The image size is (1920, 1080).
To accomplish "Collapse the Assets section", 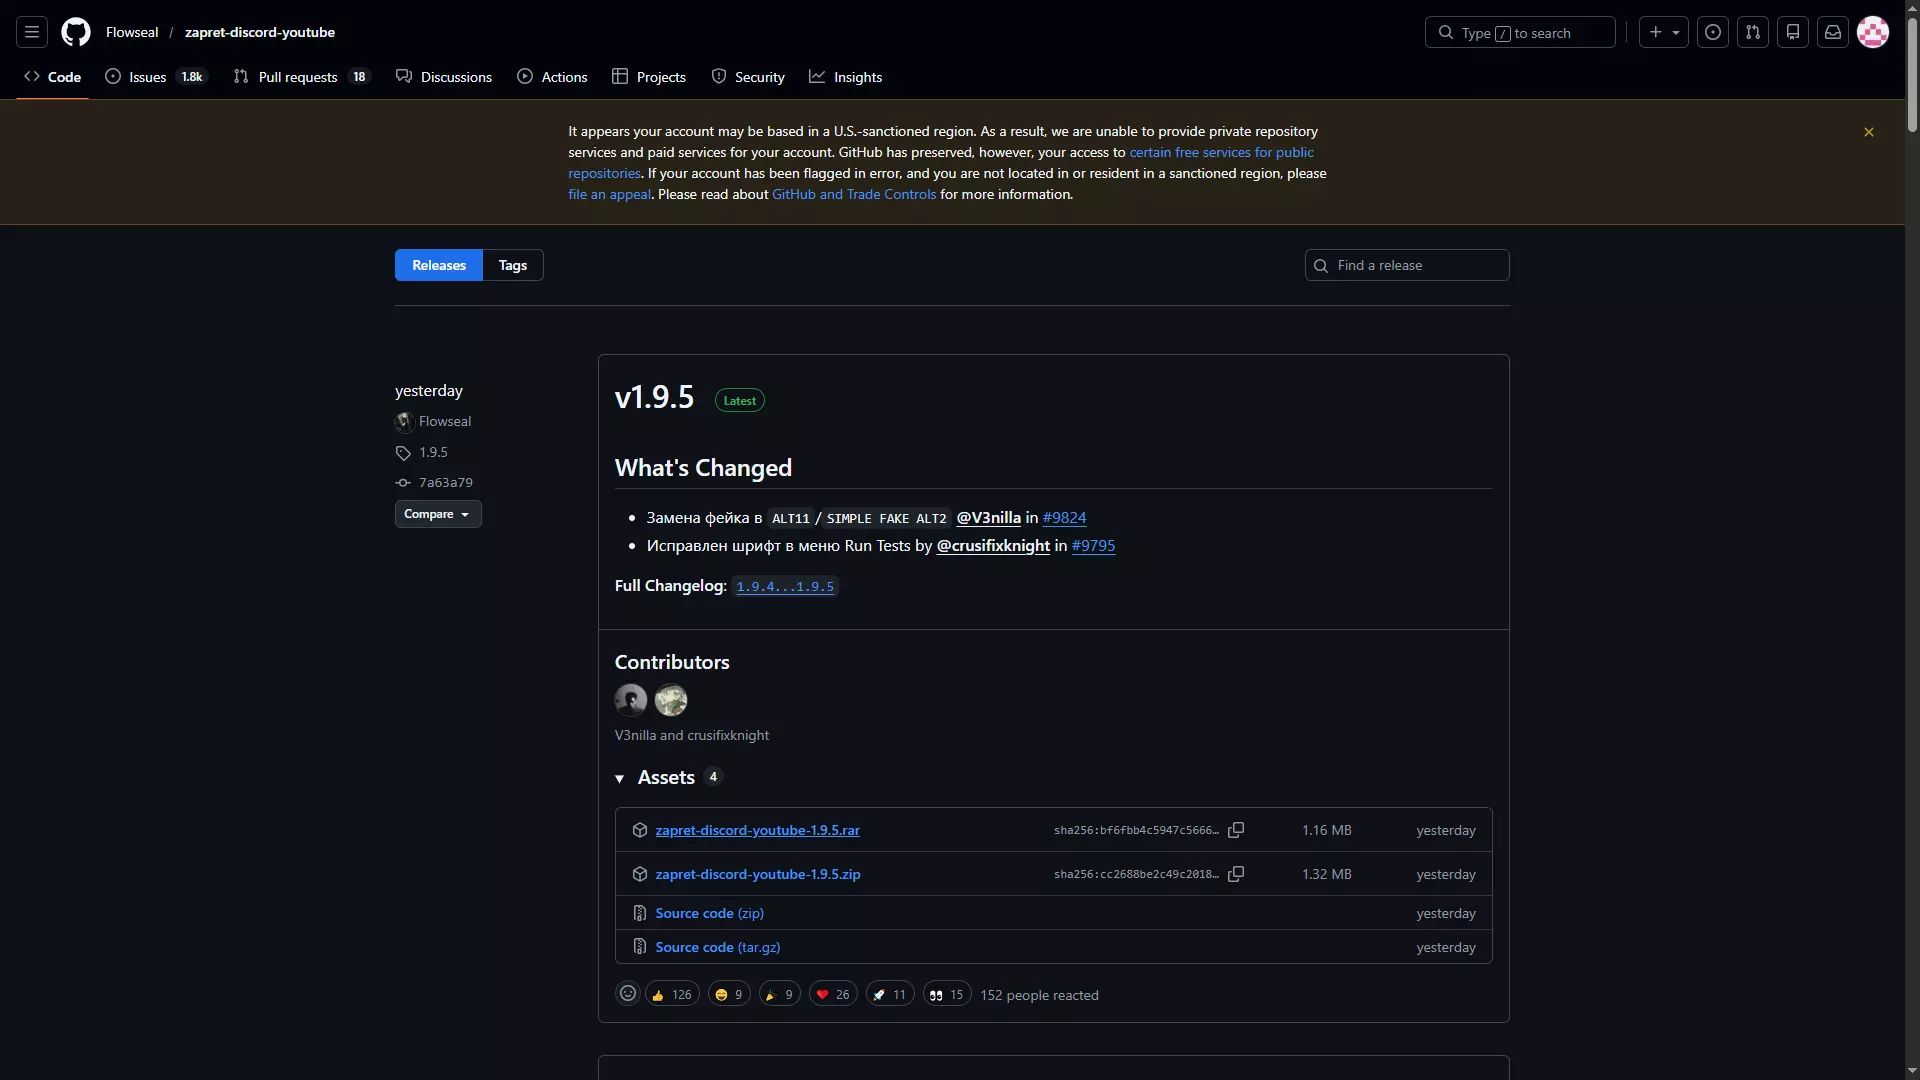I will point(620,778).
